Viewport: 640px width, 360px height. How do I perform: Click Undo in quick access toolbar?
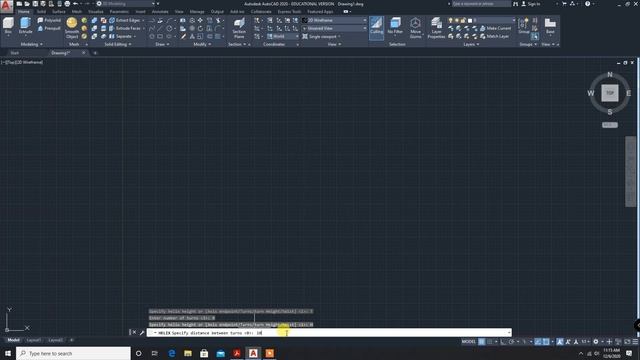(x=76, y=4)
